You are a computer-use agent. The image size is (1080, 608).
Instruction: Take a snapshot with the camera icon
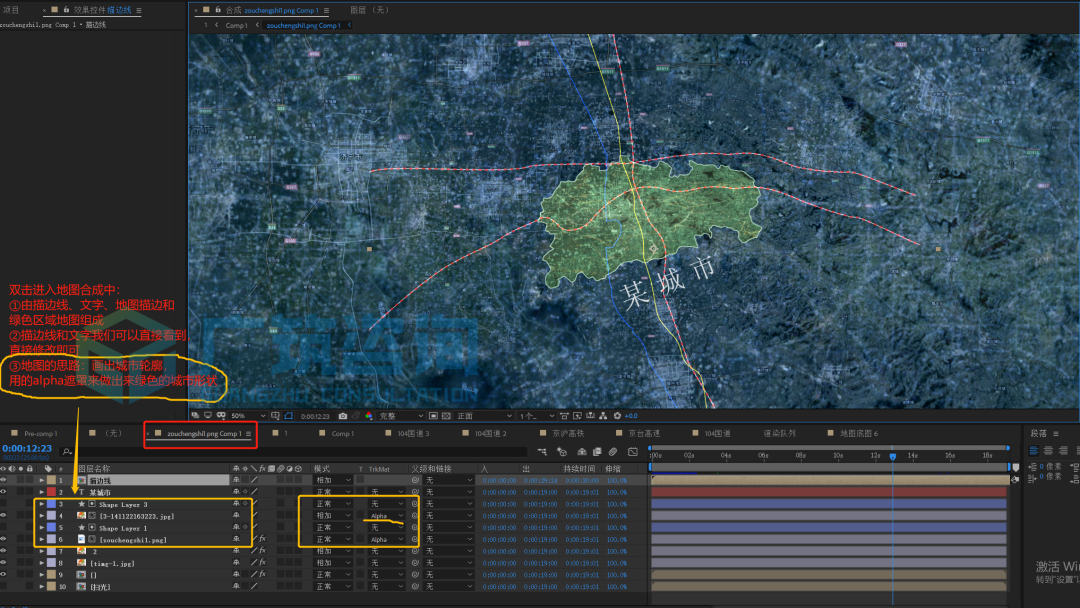coord(342,416)
